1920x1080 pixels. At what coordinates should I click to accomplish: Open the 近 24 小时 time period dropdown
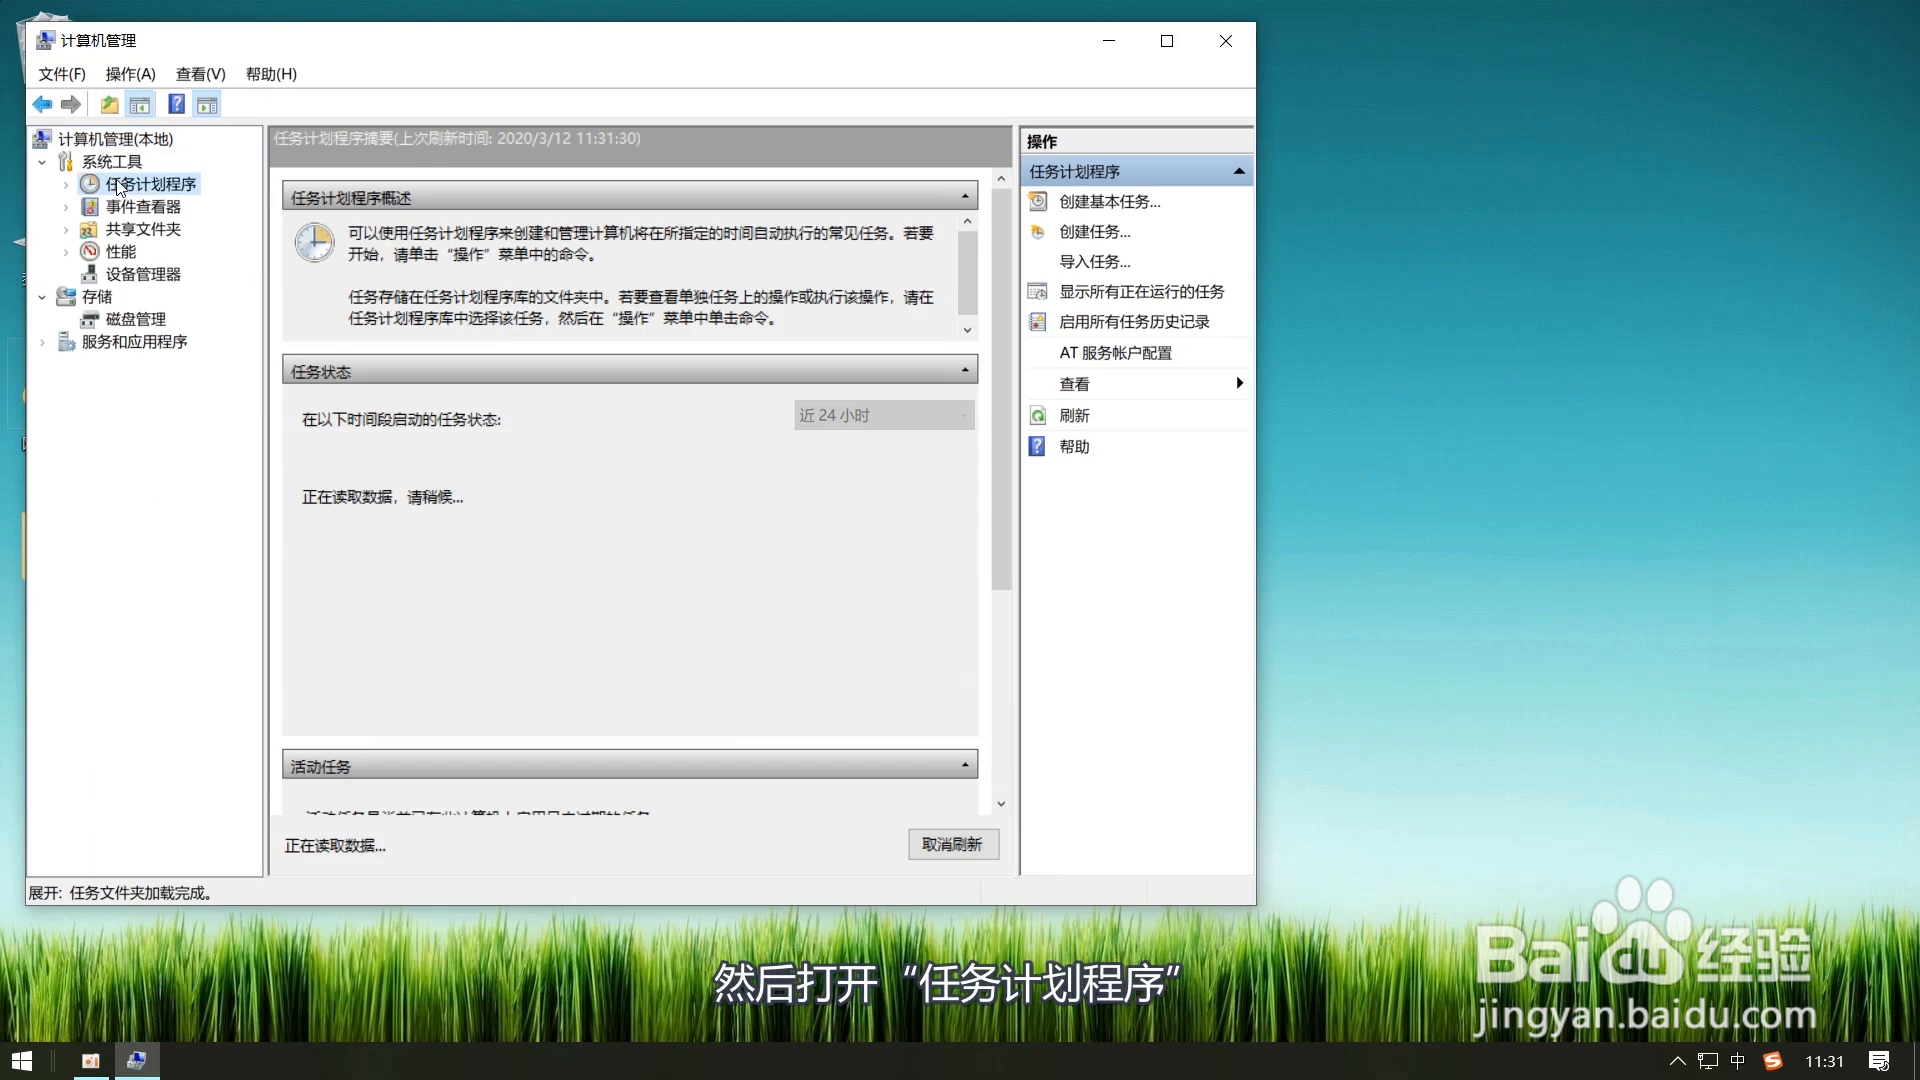[884, 415]
